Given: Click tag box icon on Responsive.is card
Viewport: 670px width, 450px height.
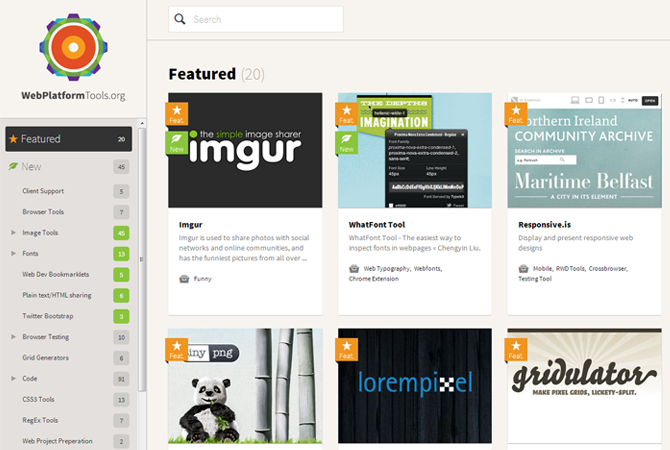Looking at the screenshot, I should 523,268.
